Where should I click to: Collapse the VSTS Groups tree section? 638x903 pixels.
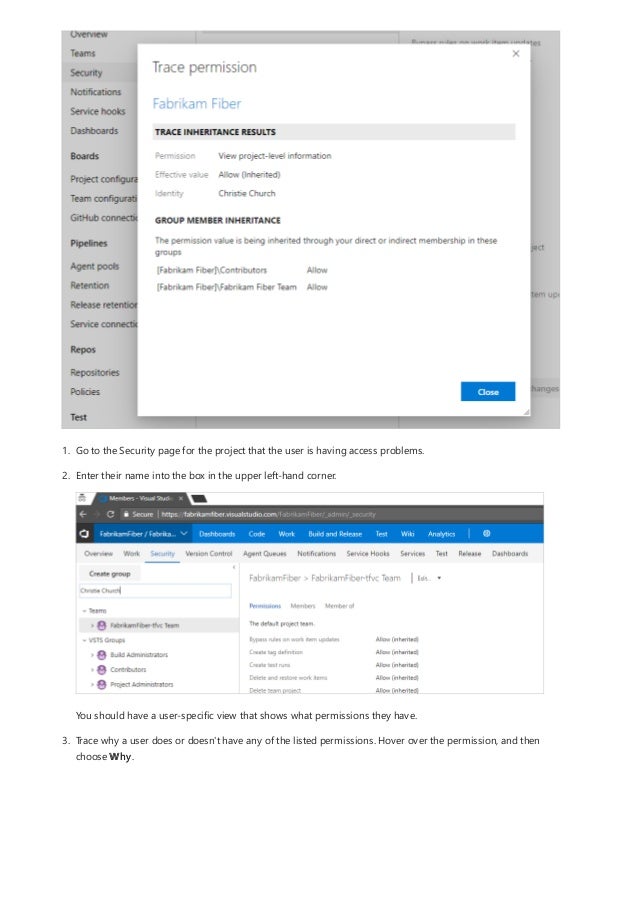coord(84,640)
